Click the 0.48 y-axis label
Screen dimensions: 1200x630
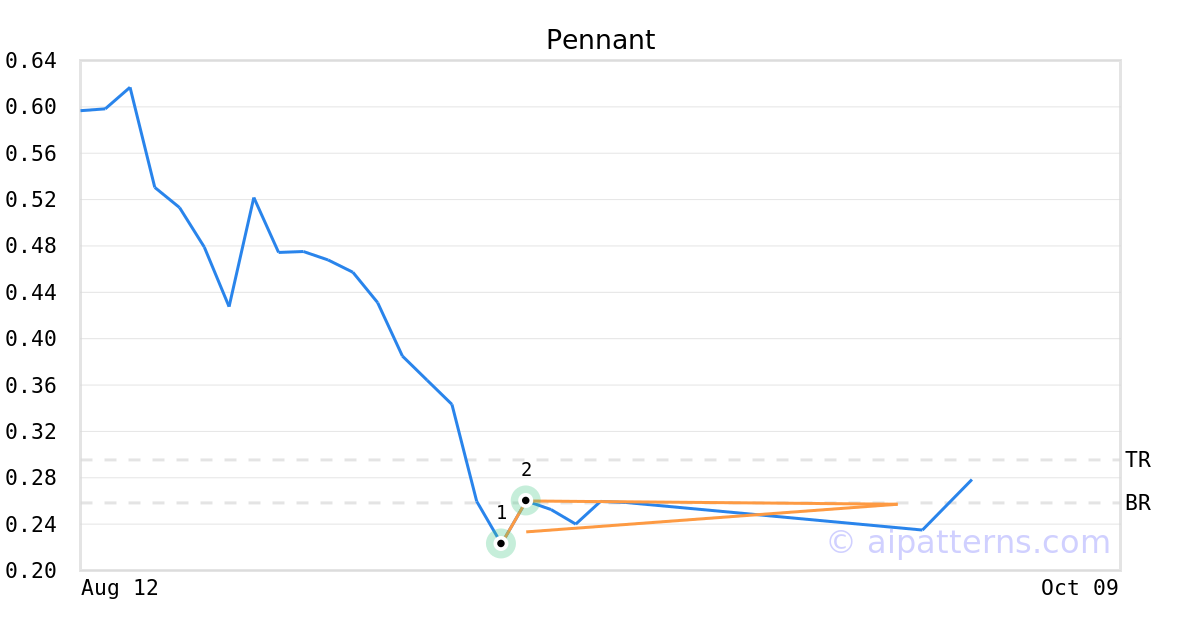click(x=30, y=246)
